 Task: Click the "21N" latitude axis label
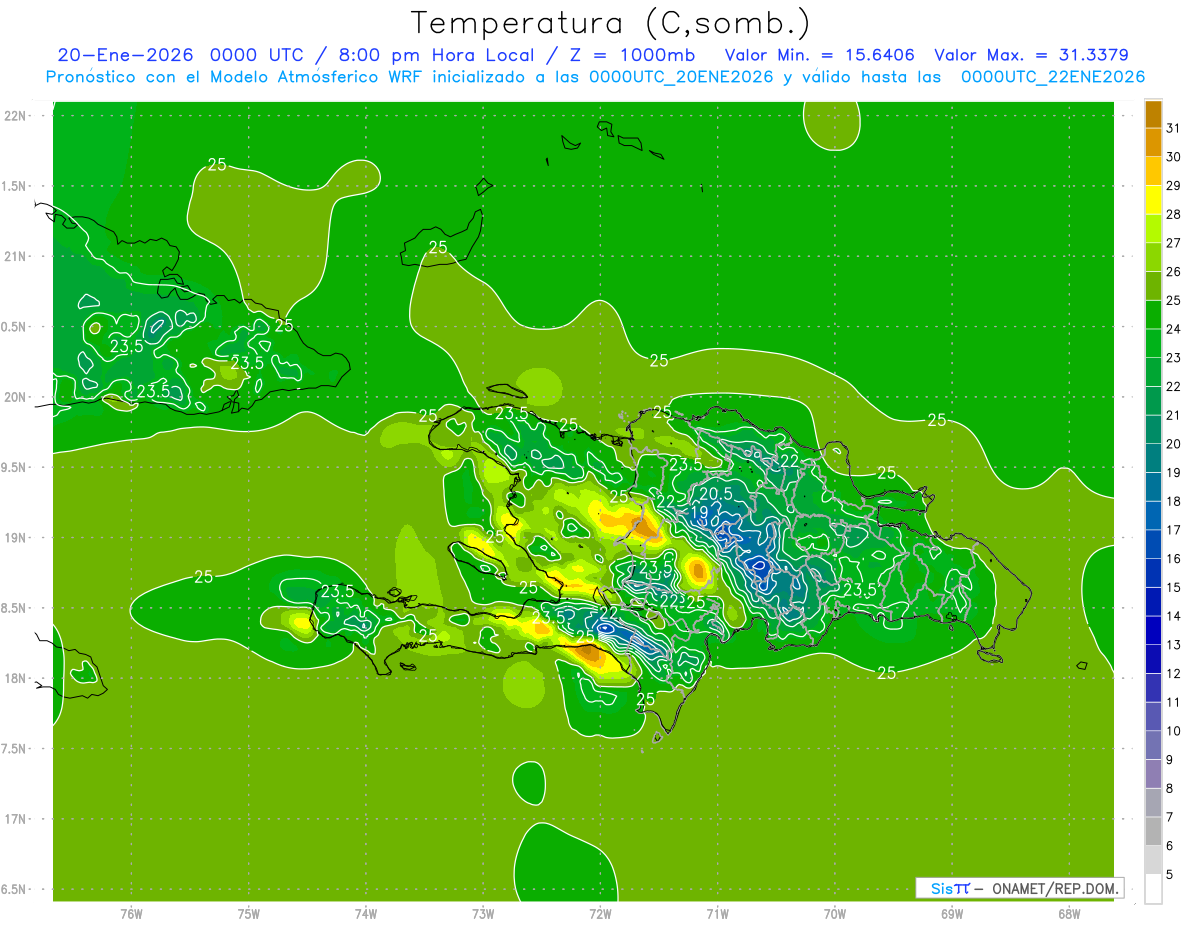click(14, 257)
